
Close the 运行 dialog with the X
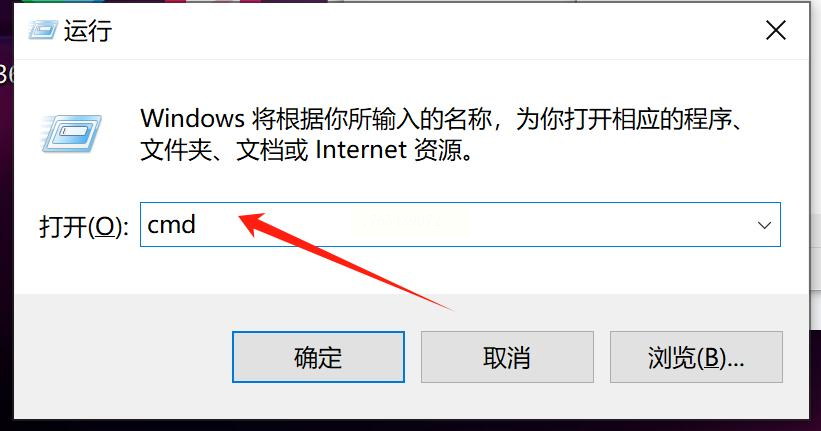coord(775,30)
